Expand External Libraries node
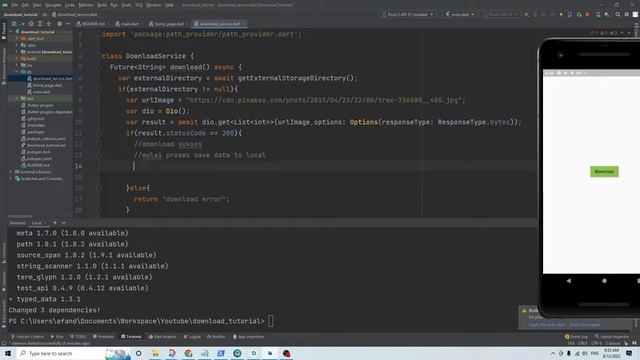640x360 pixels. click(x=11, y=172)
